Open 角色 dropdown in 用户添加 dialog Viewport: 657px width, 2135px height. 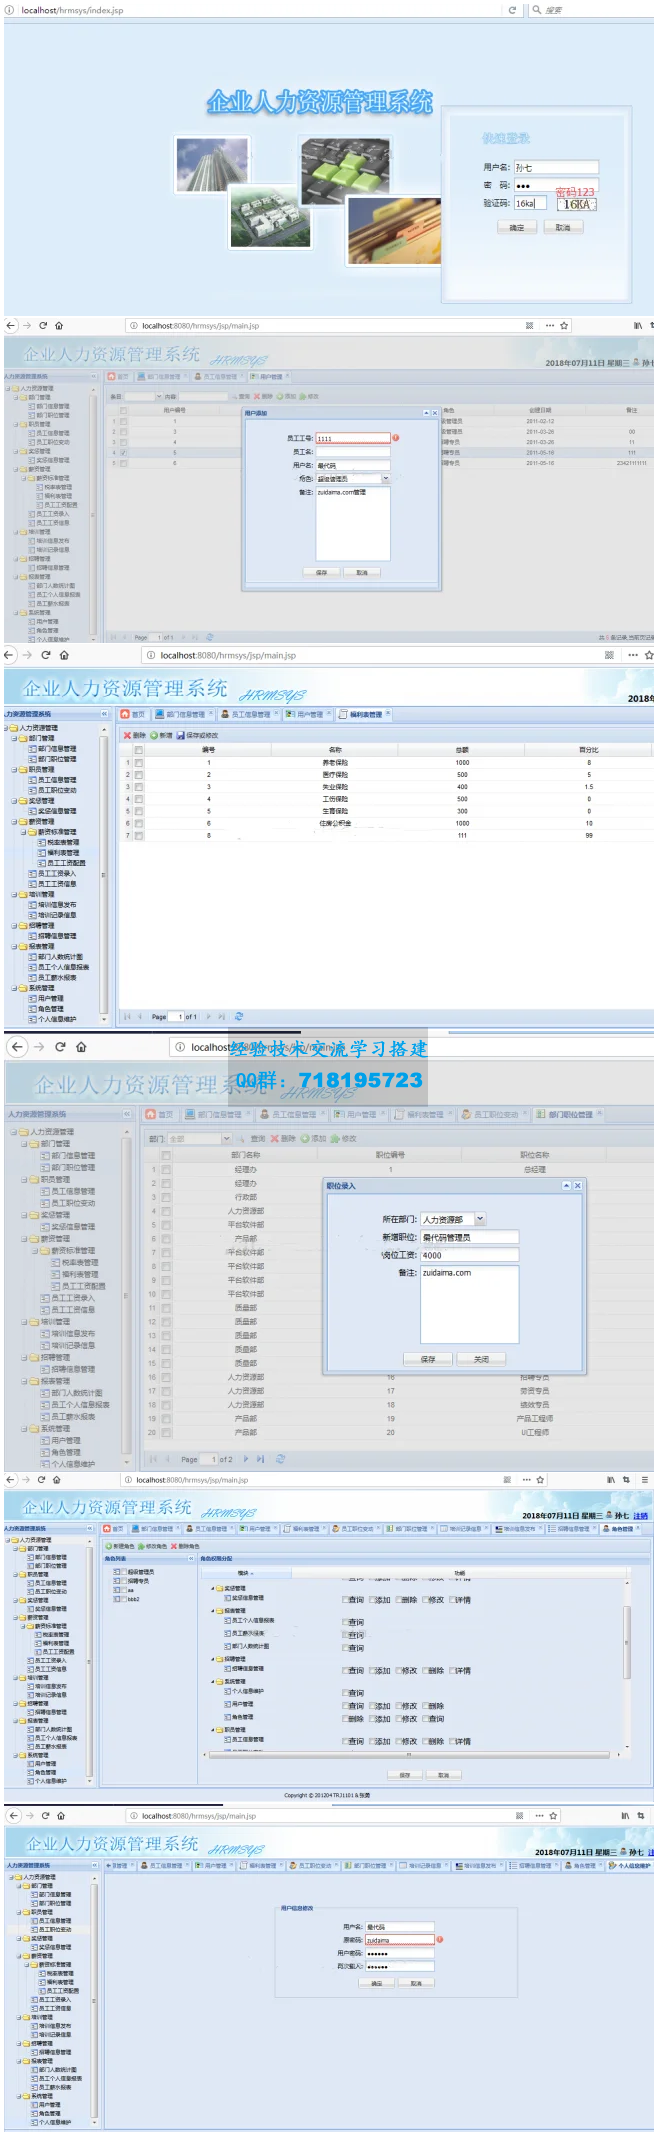tap(385, 479)
